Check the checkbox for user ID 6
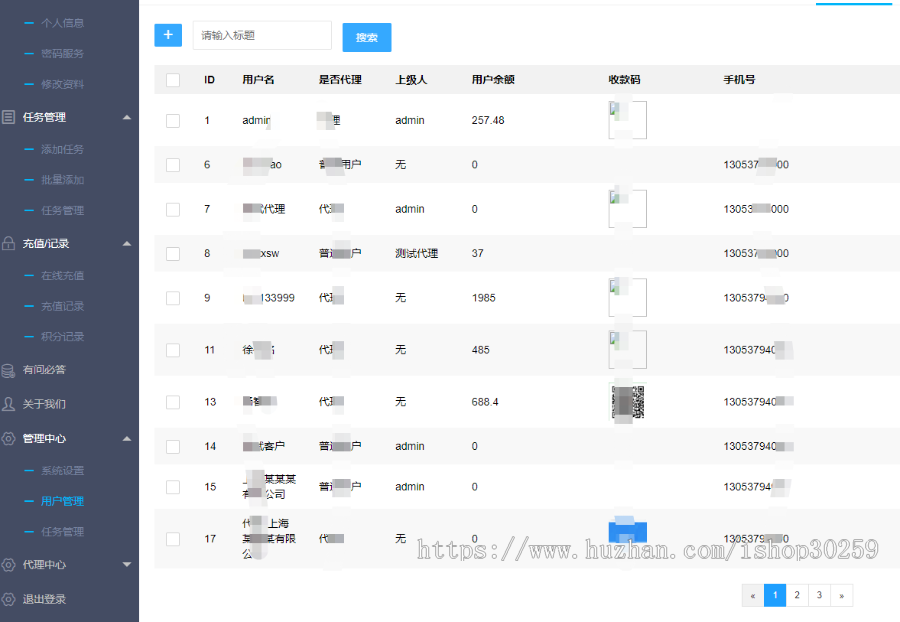The width and height of the screenshot is (900, 622). click(x=173, y=165)
